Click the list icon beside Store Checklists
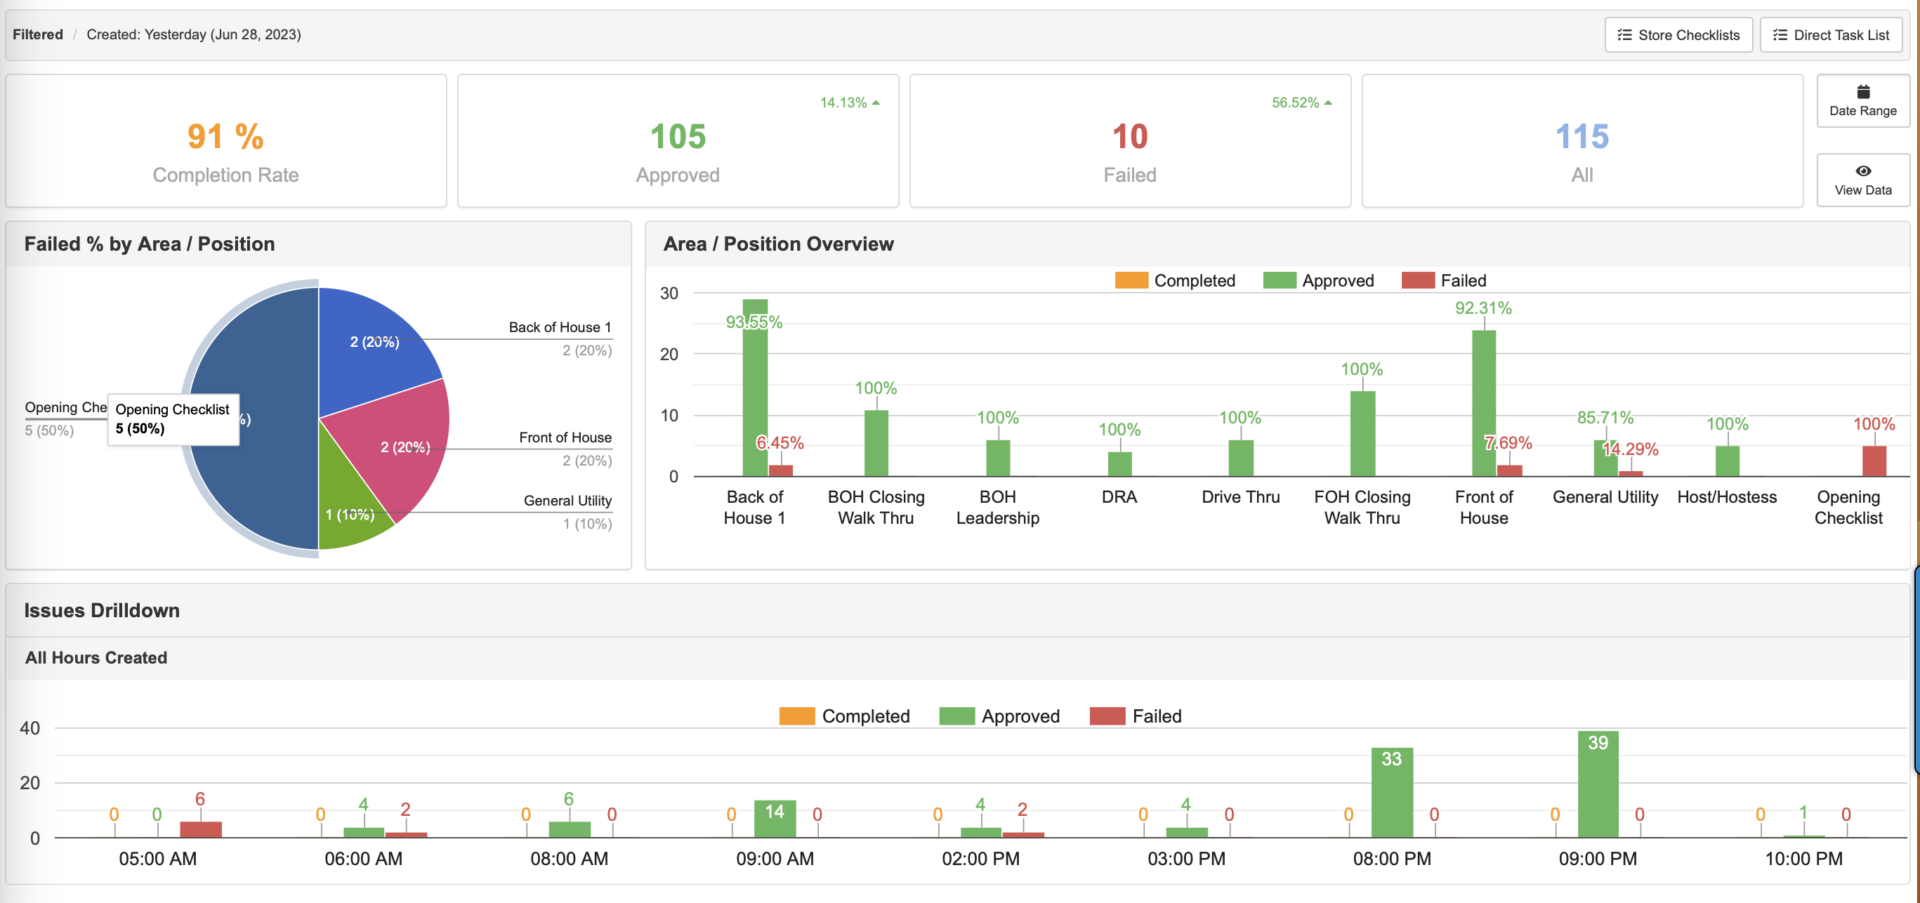The image size is (1920, 903). (x=1625, y=35)
